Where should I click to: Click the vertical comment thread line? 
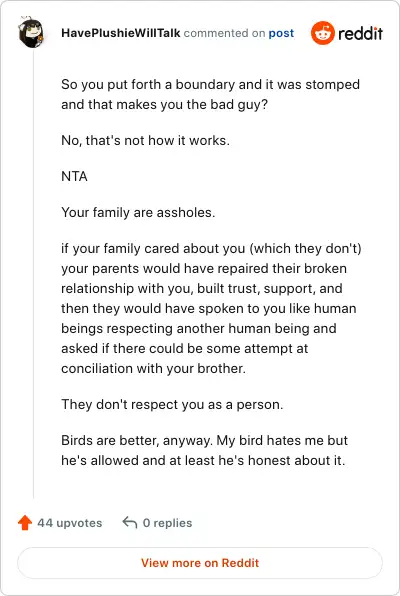(33, 274)
